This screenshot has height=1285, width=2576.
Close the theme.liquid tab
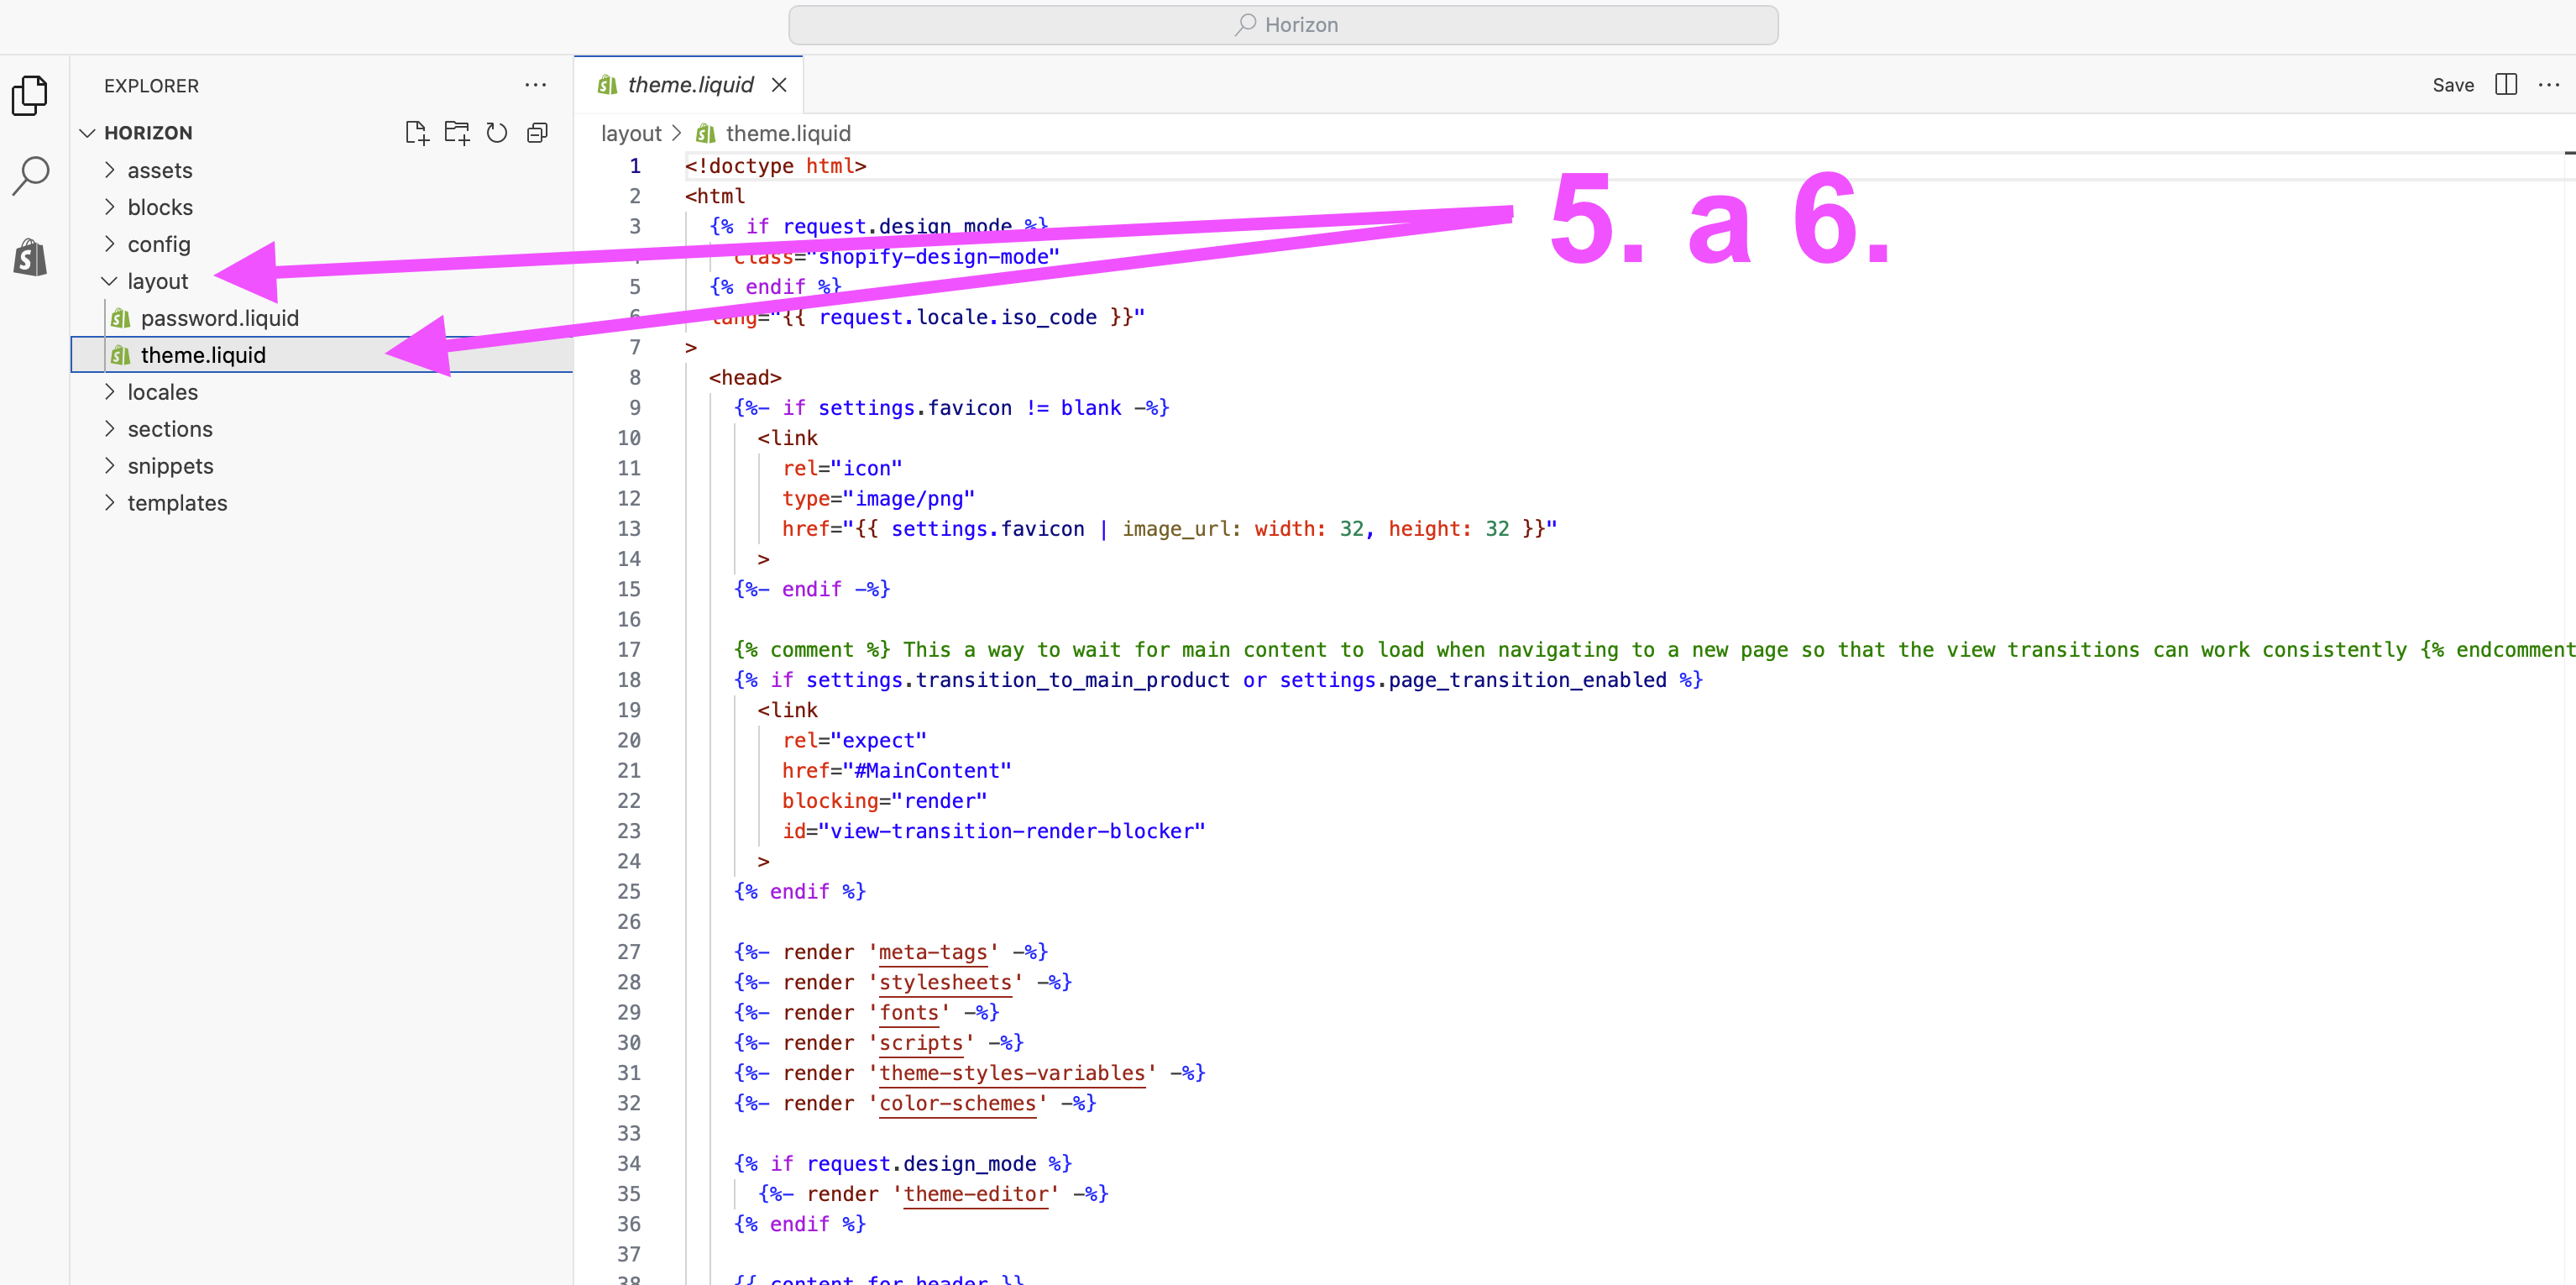779,85
